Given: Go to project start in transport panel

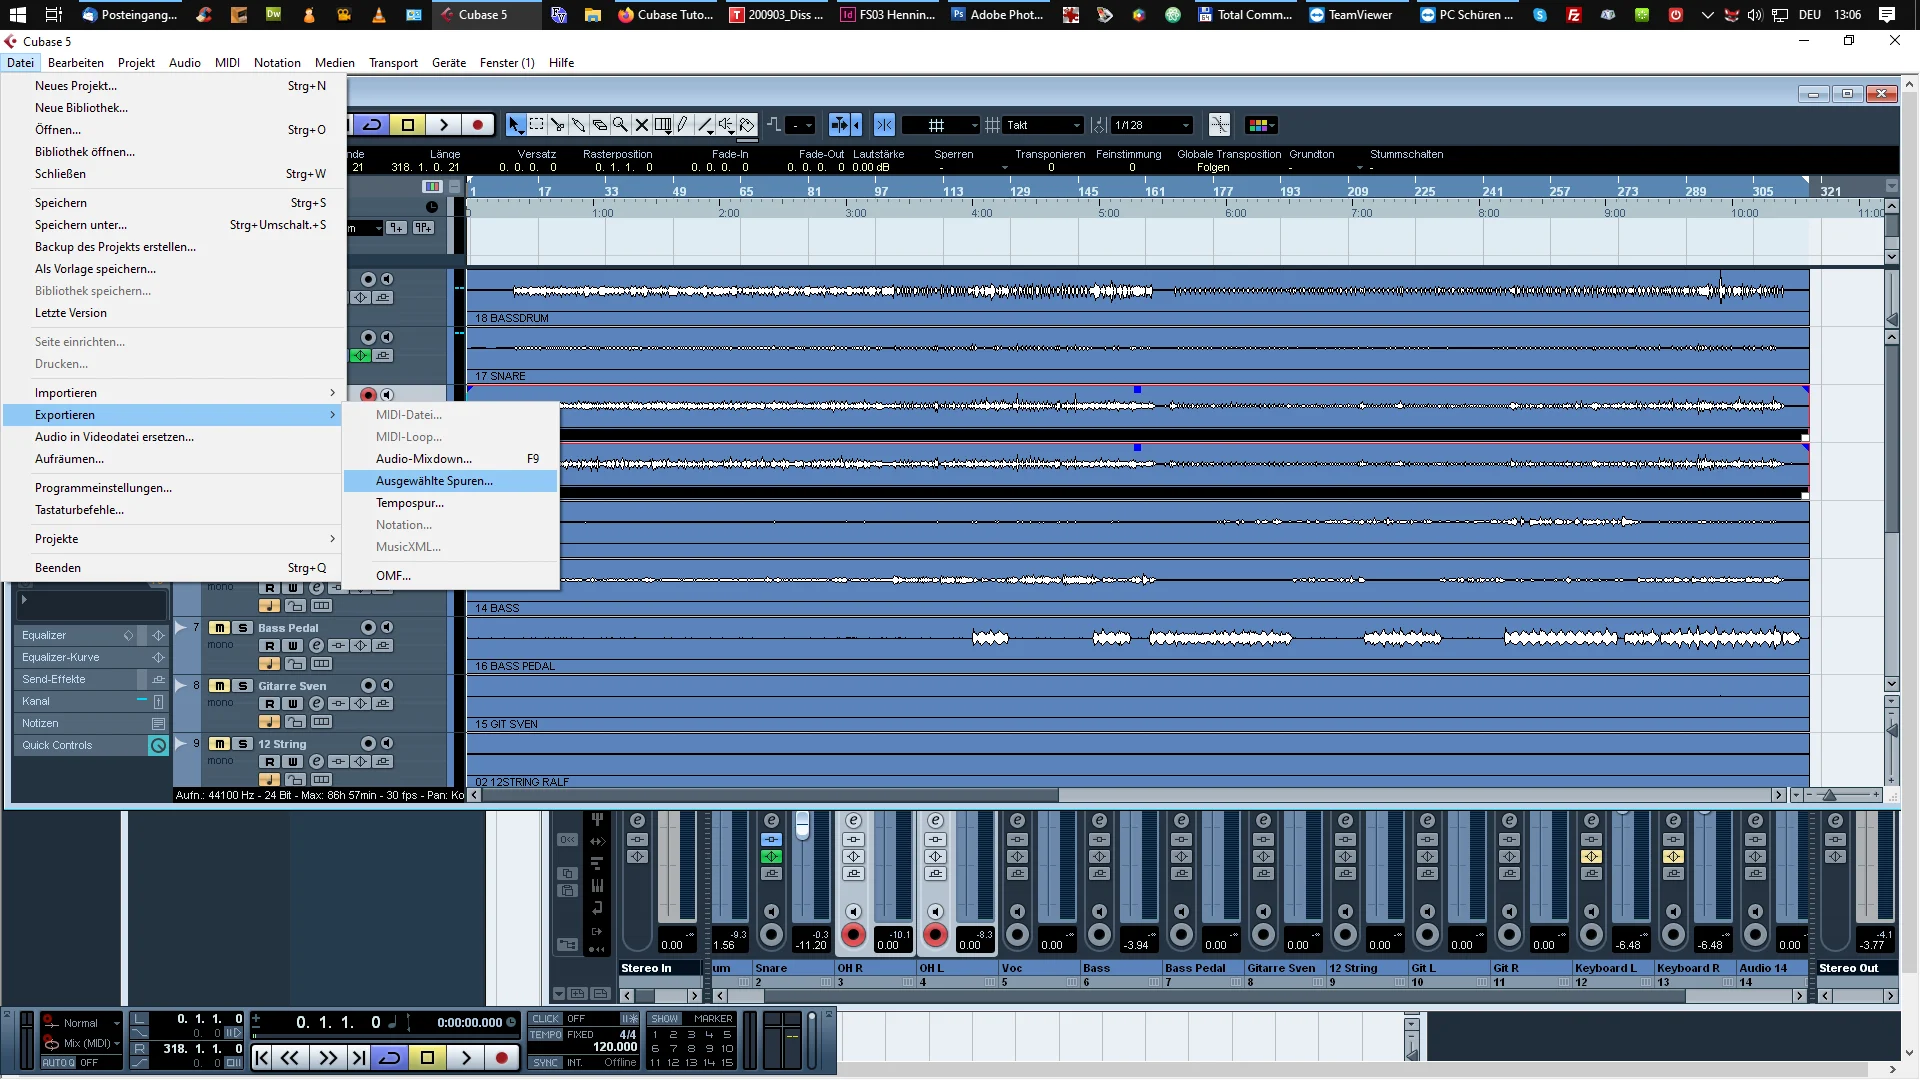Looking at the screenshot, I should pos(262,1057).
